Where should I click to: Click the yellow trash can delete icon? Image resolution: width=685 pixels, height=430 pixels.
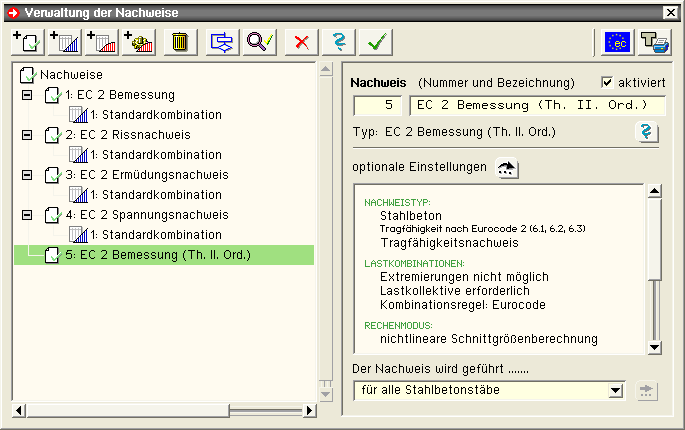coord(180,42)
